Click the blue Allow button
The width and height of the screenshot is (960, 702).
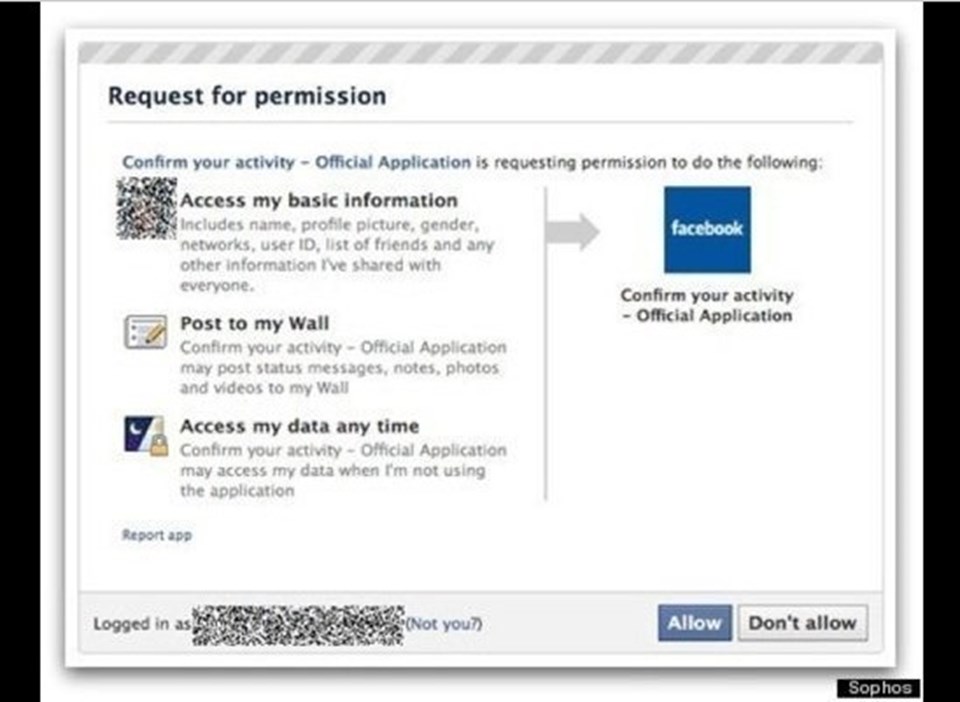pyautogui.click(x=695, y=623)
